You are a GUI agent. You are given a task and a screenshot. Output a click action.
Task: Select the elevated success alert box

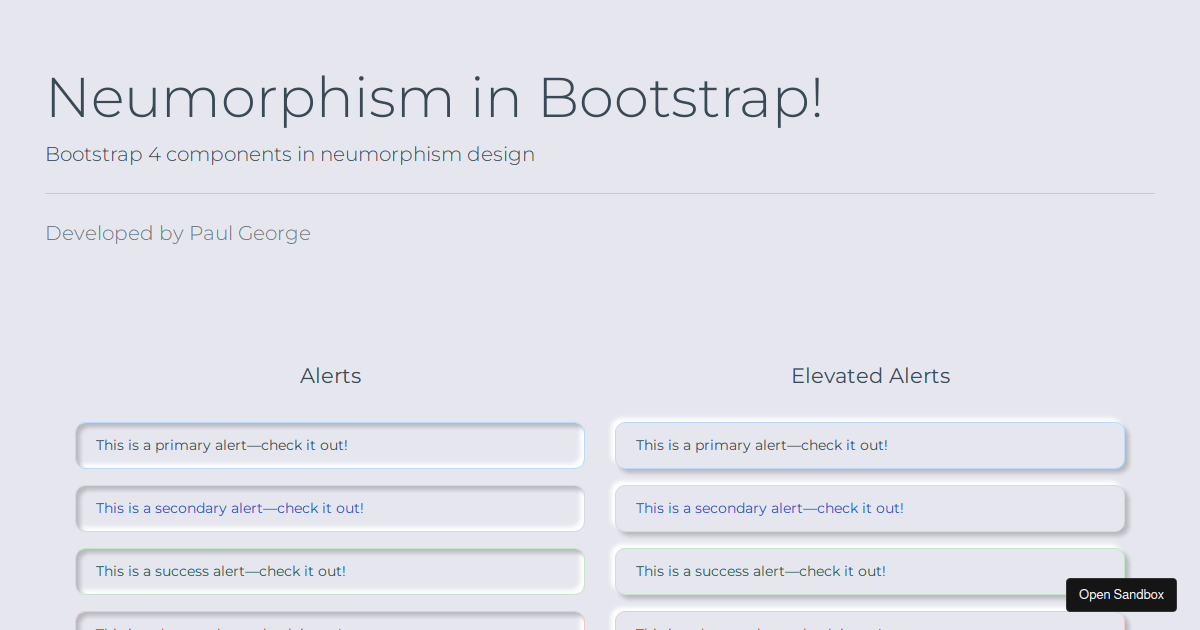pos(870,571)
